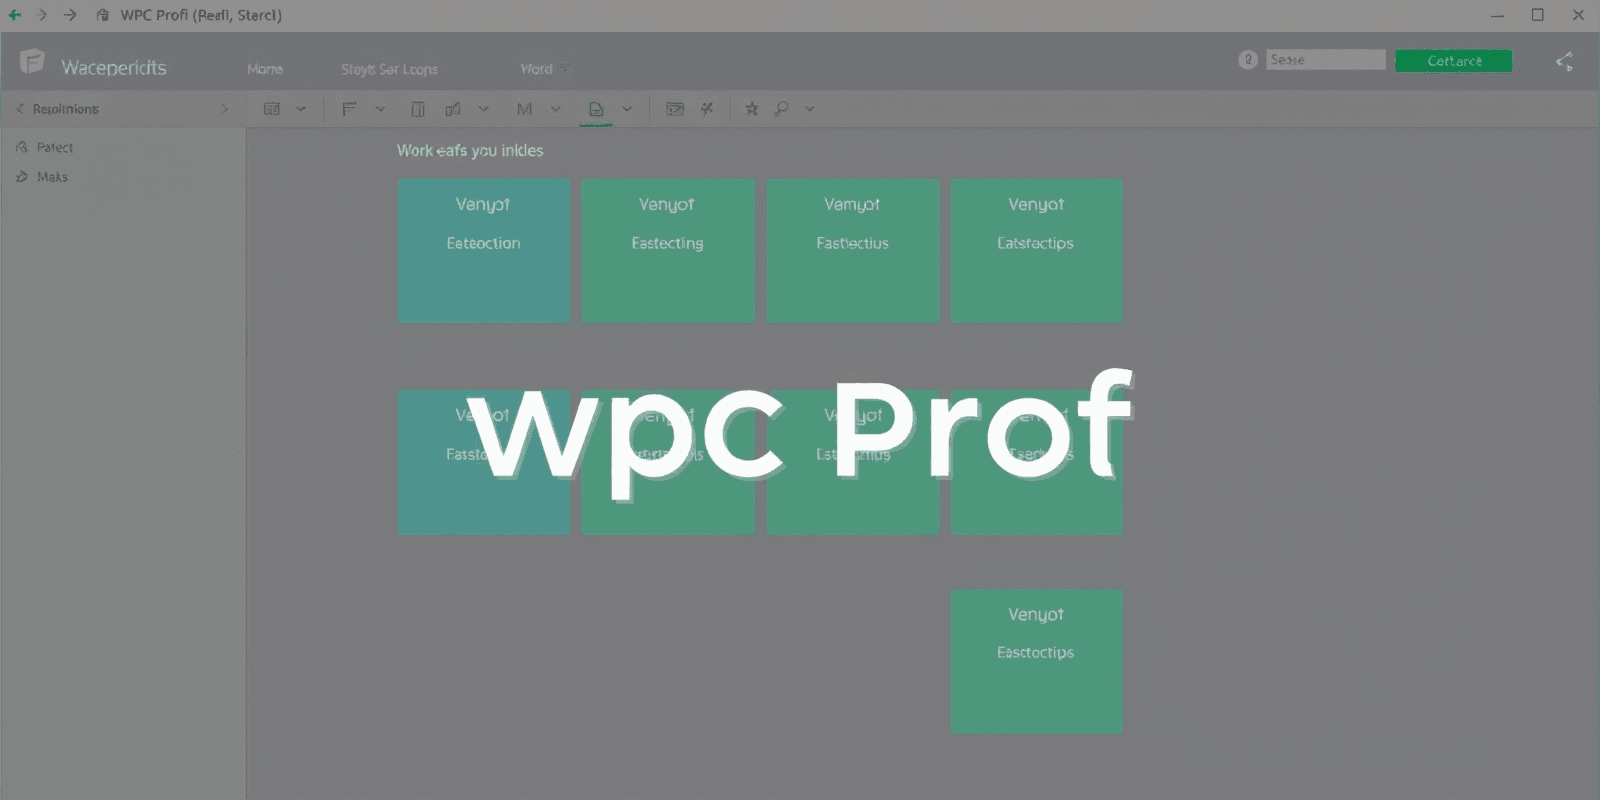This screenshot has width=1600, height=800.
Task: Open the Venyot Latsfactips tile
Action: 1037,251
